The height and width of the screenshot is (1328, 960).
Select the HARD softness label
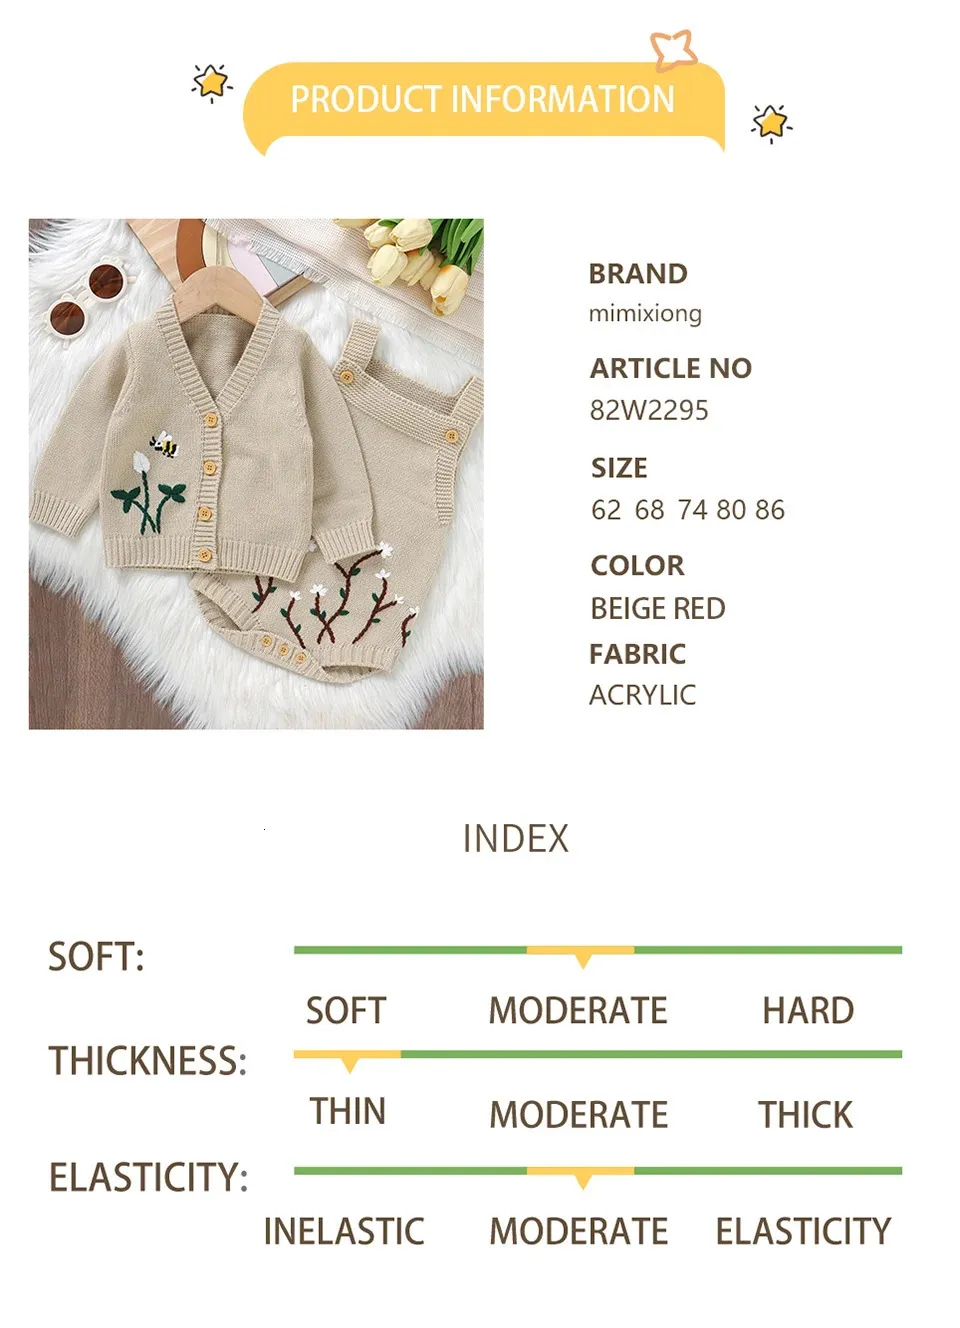pyautogui.click(x=808, y=1011)
